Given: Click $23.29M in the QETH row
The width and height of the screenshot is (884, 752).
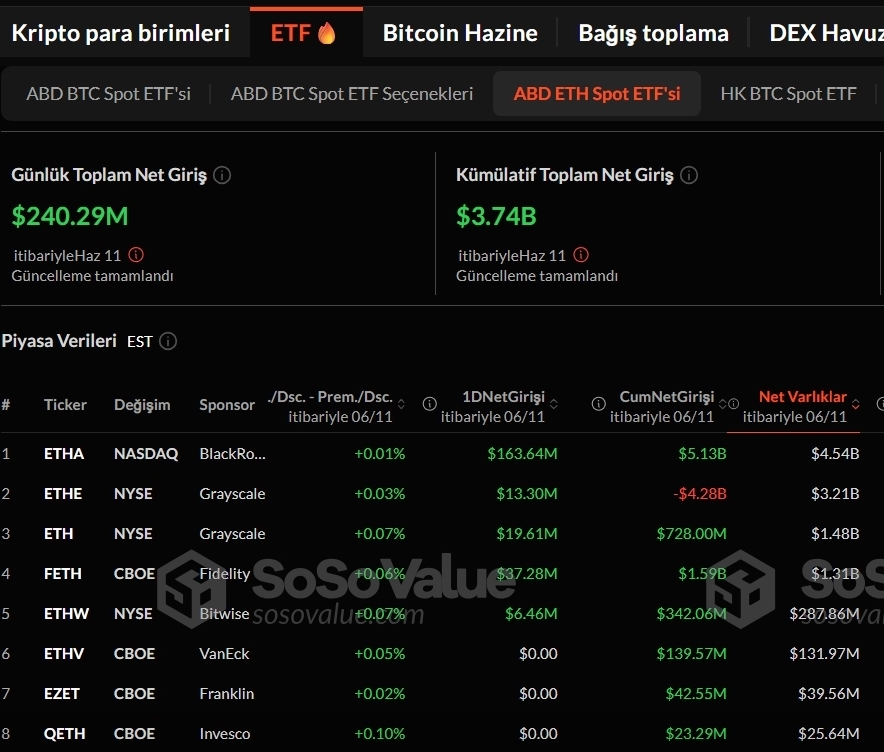Looking at the screenshot, I should tap(696, 734).
